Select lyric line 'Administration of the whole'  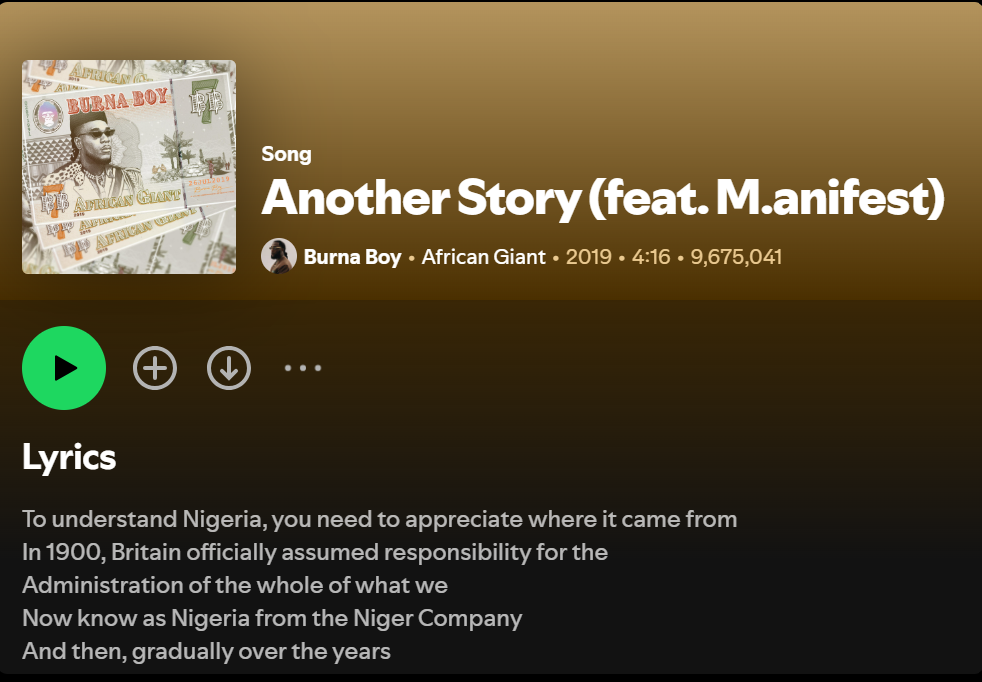[235, 585]
